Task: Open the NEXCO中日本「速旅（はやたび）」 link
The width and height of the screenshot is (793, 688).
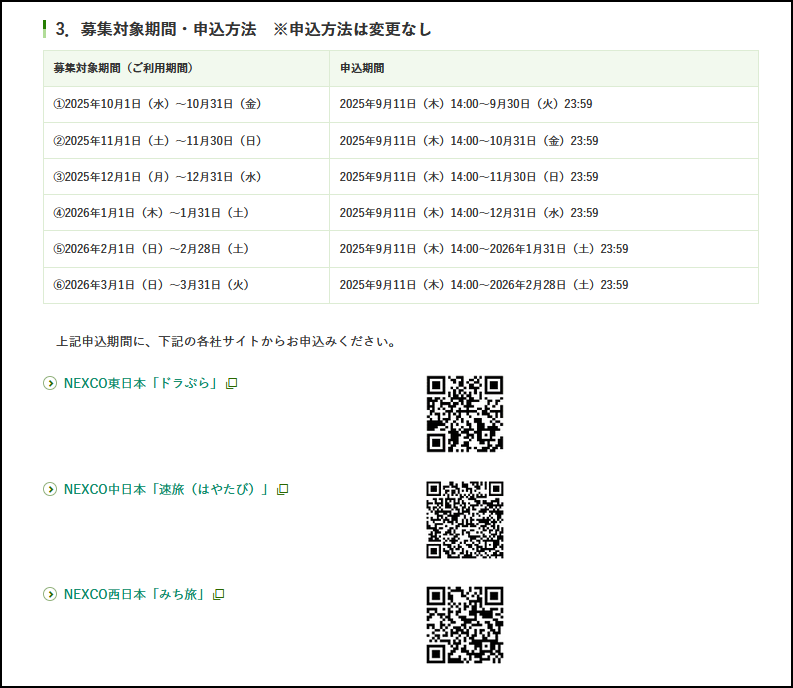Action: (165, 489)
